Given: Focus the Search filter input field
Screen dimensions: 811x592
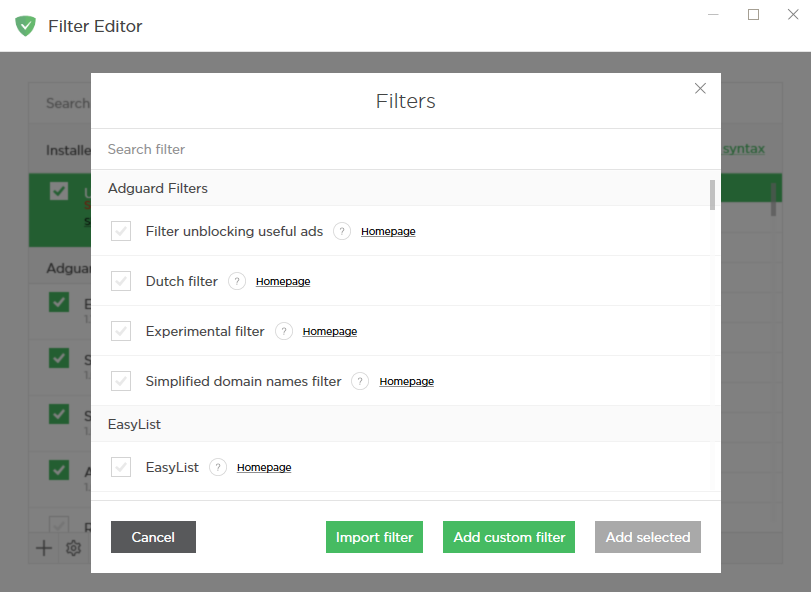Looking at the screenshot, I should tap(406, 149).
